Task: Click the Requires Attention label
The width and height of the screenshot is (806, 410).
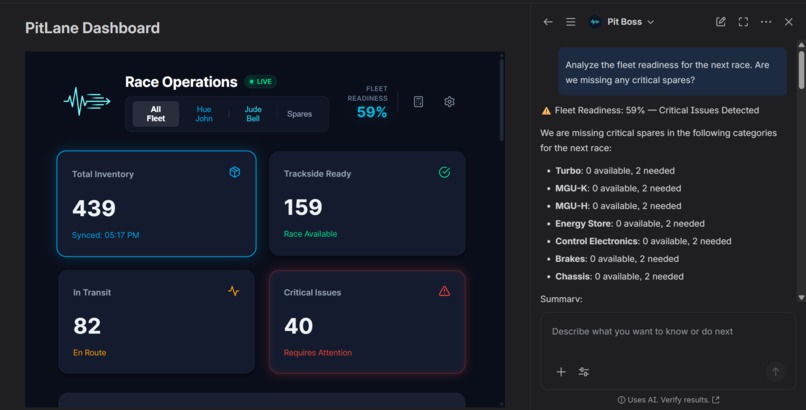Action: coord(318,352)
